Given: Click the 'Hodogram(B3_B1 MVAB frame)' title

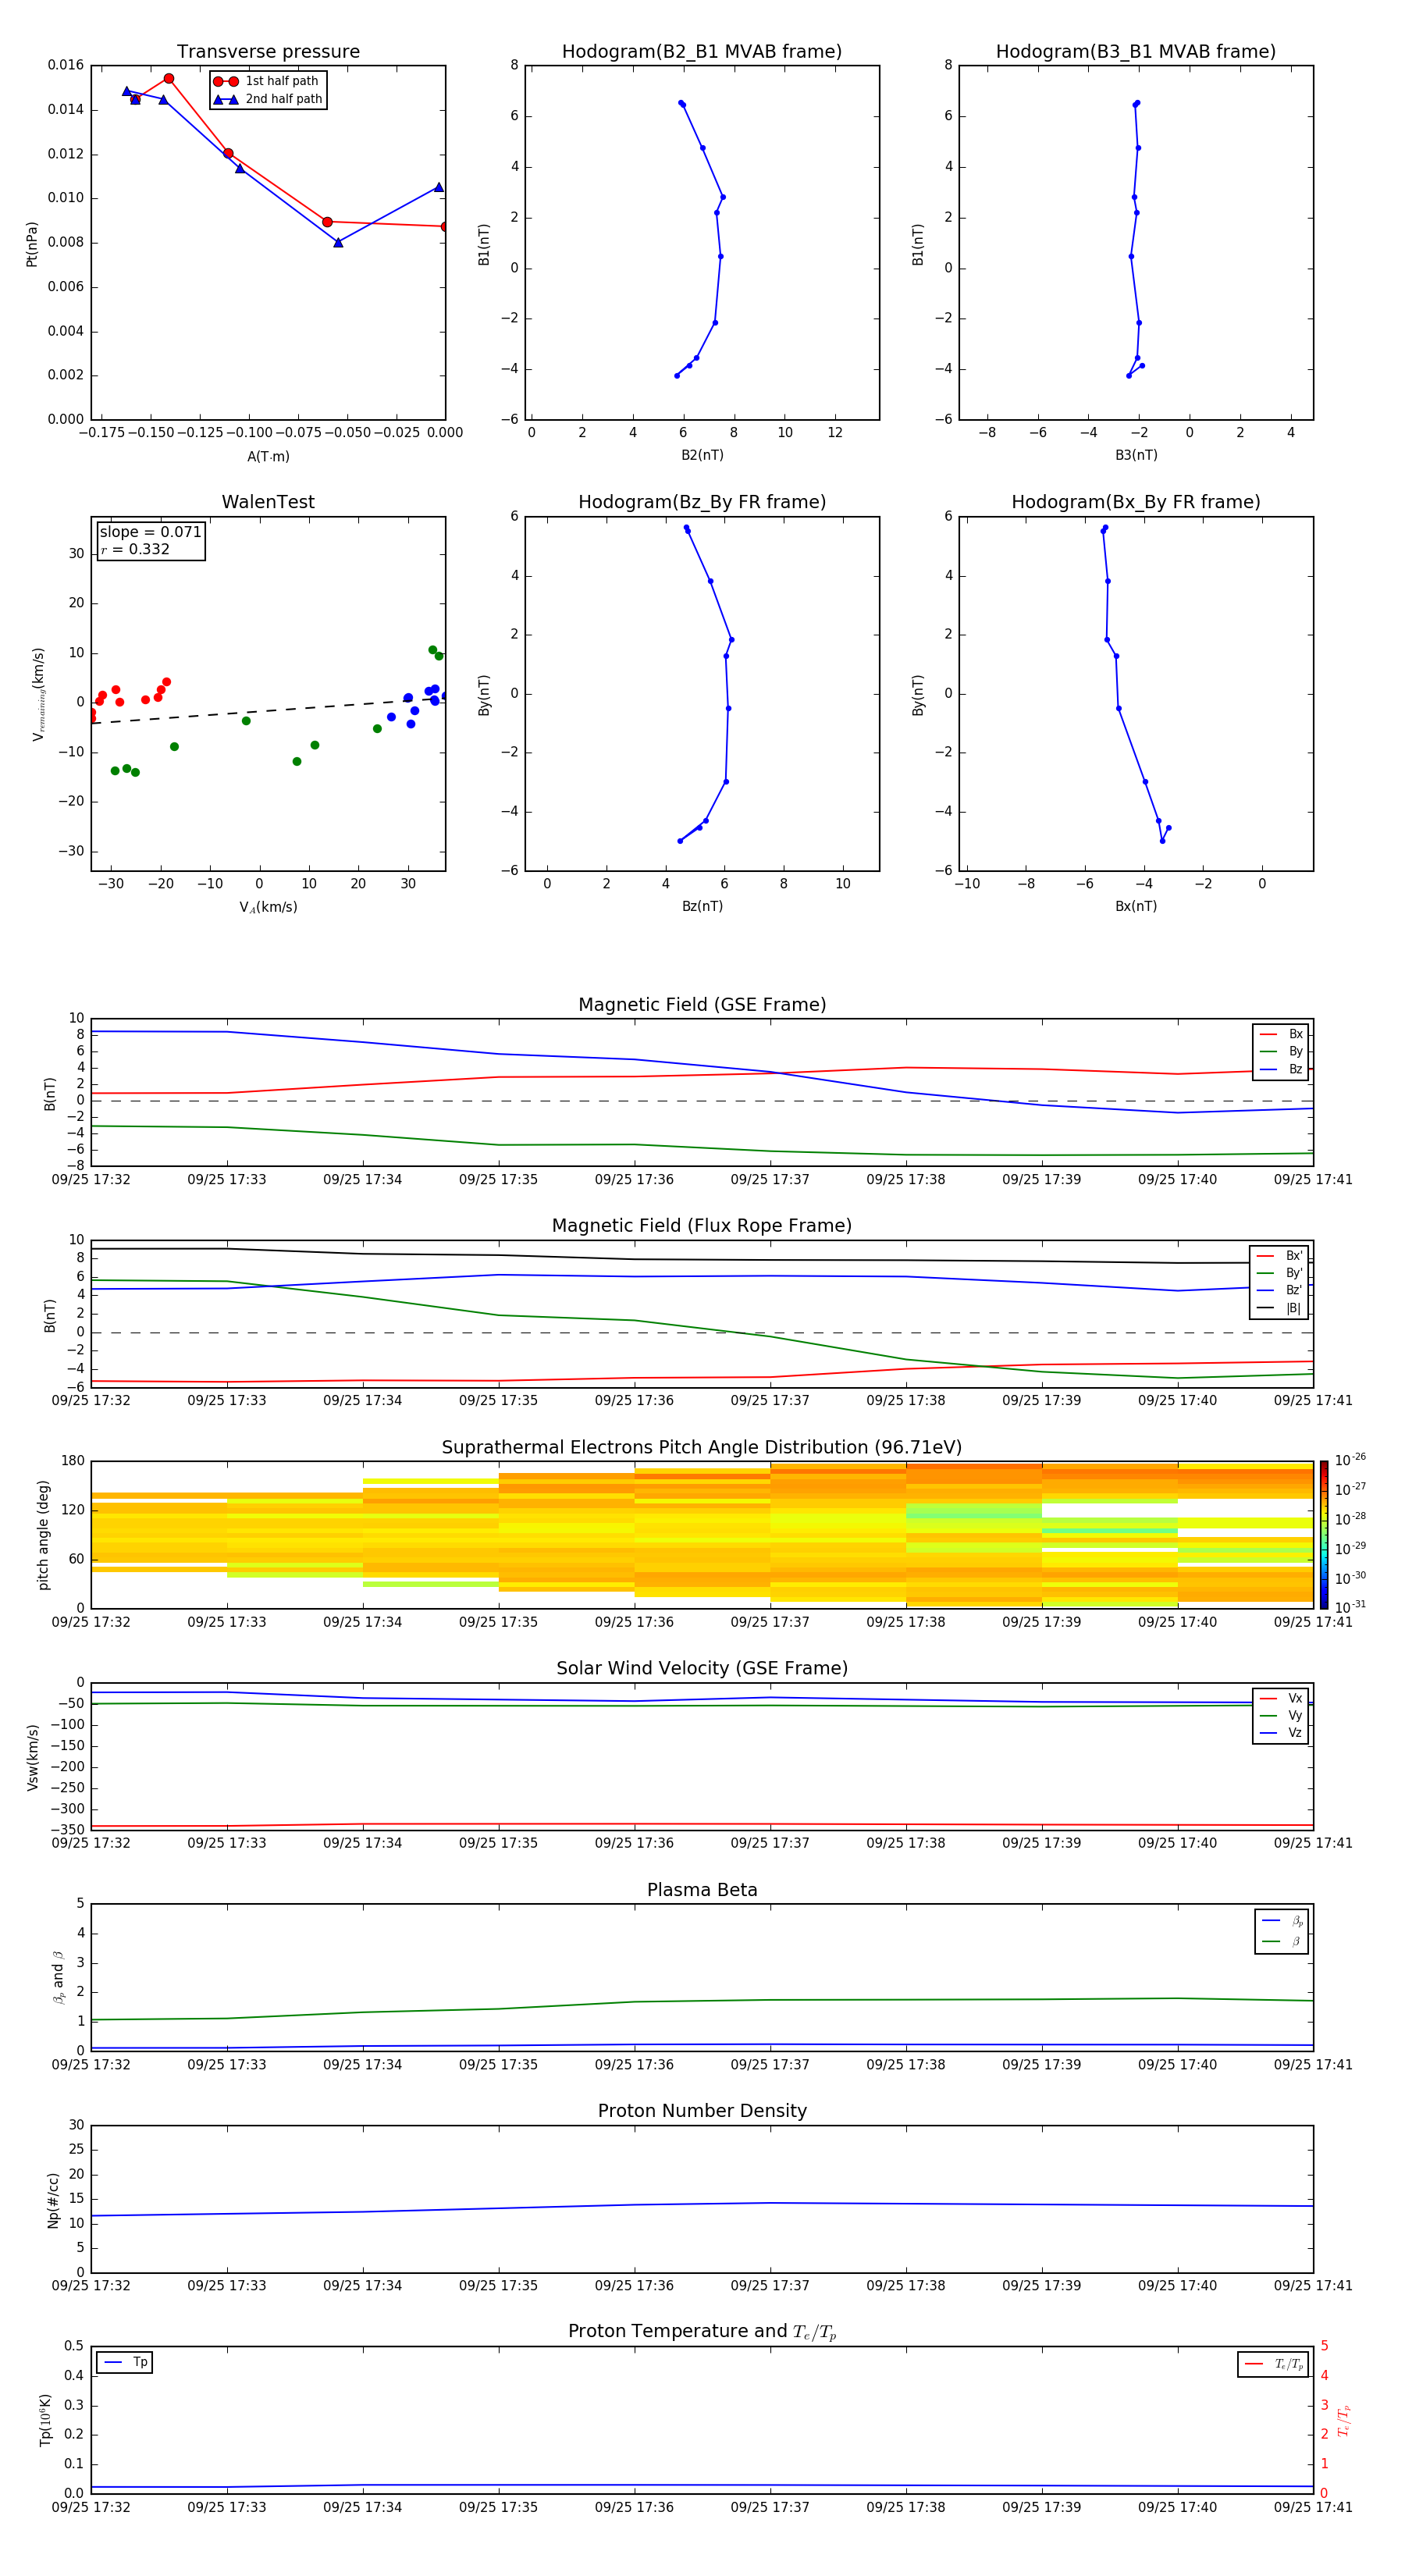Looking at the screenshot, I should [1136, 52].
